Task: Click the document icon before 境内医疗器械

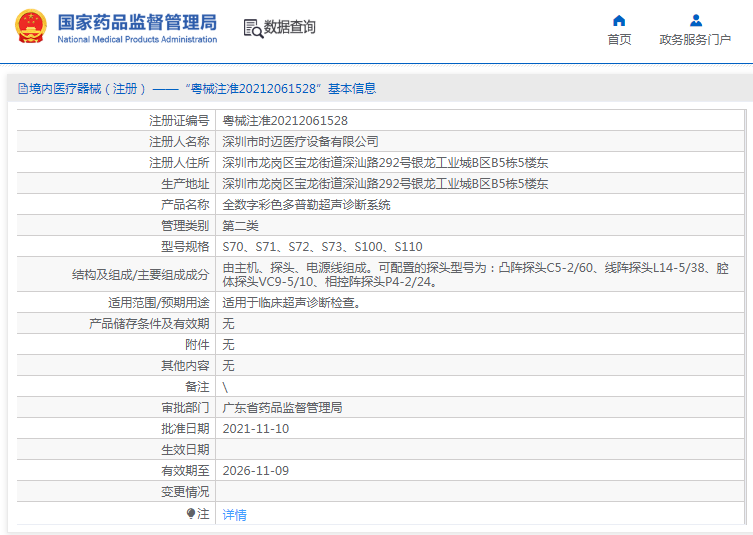Action: pyautogui.click(x=23, y=88)
